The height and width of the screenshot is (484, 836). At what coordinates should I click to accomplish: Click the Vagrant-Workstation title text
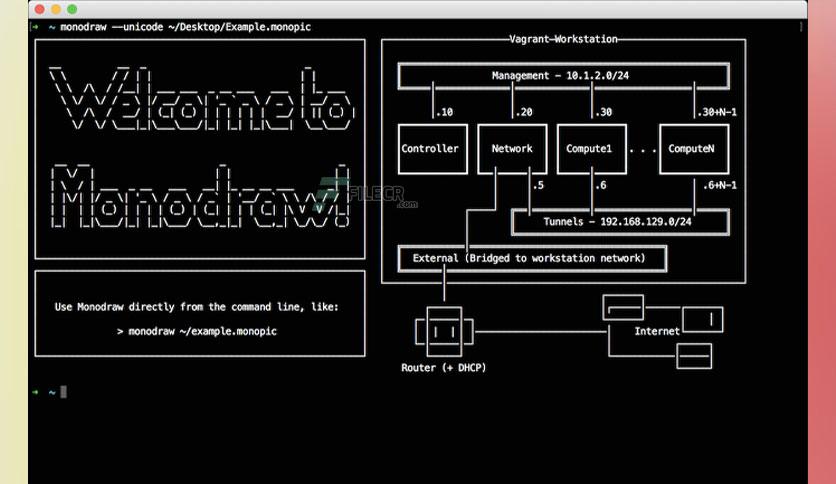[x=563, y=39]
